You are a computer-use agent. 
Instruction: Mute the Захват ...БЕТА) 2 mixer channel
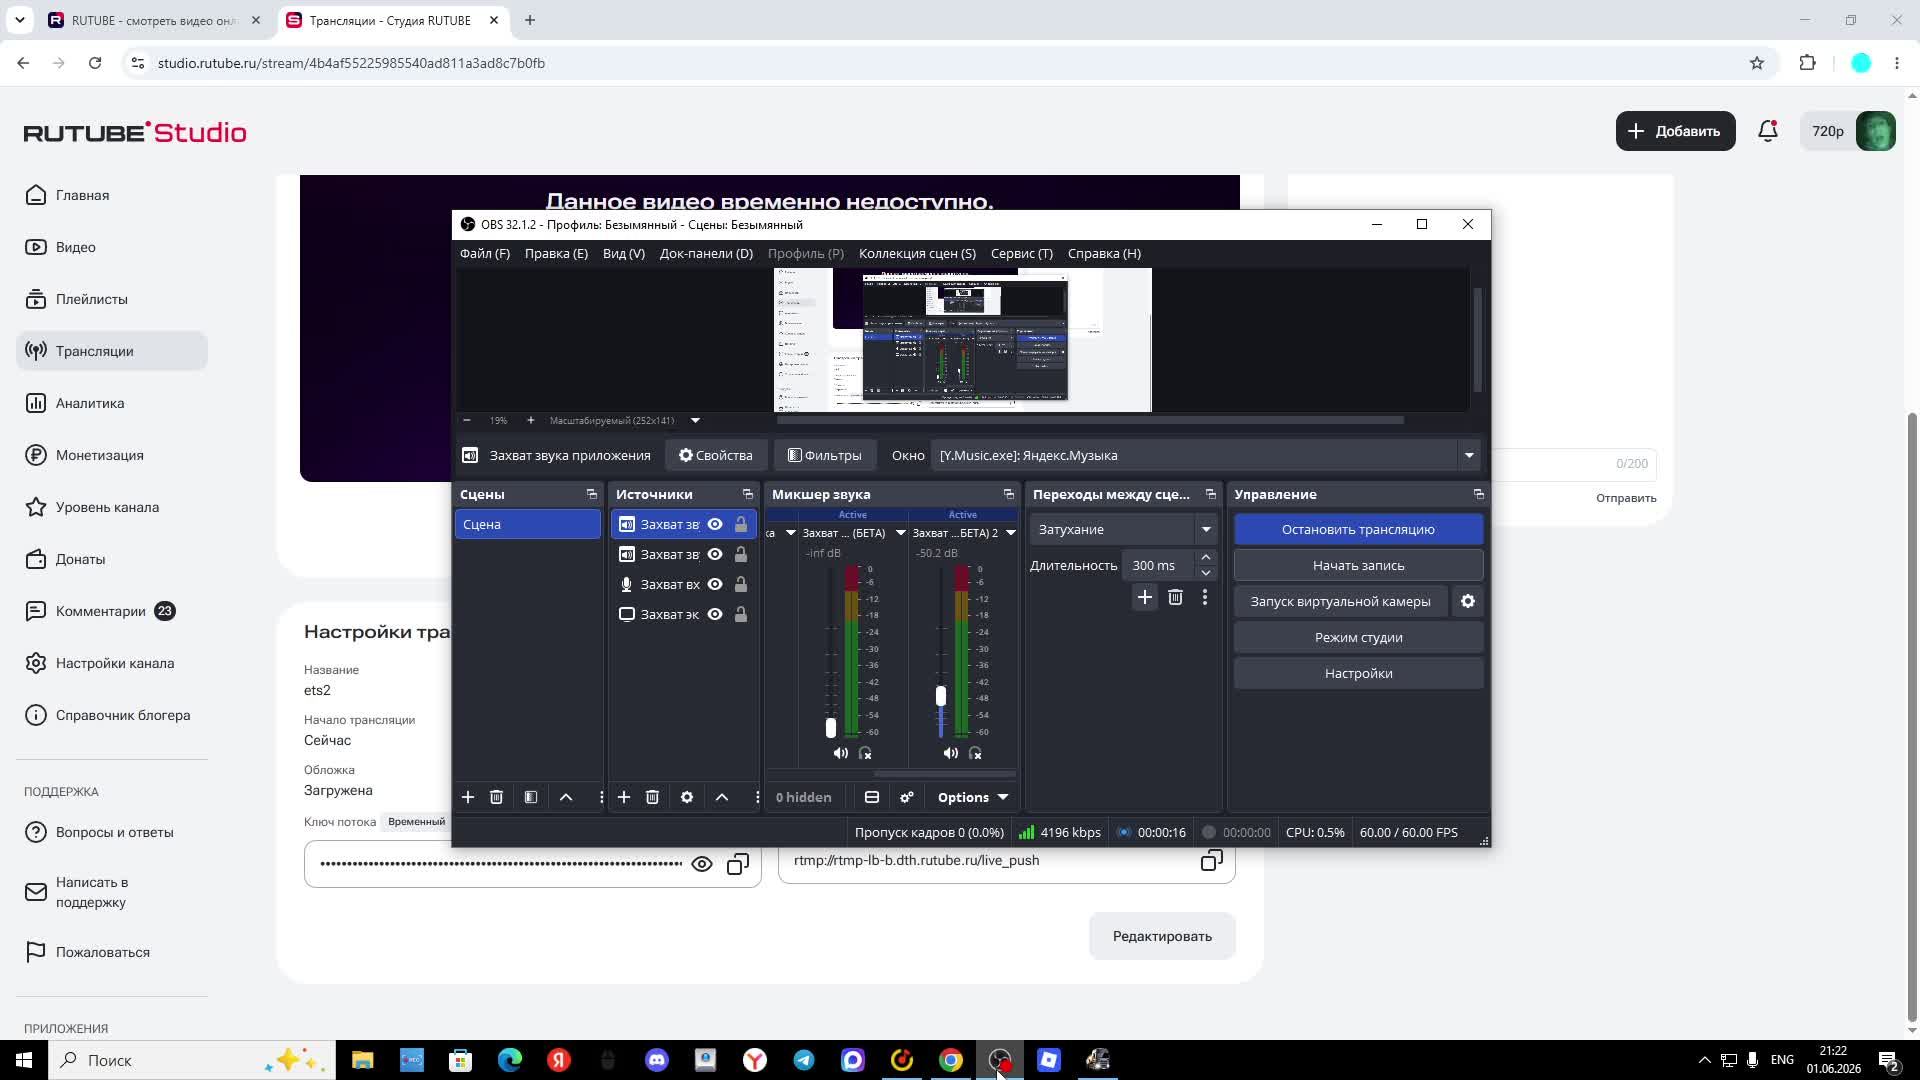(x=951, y=753)
